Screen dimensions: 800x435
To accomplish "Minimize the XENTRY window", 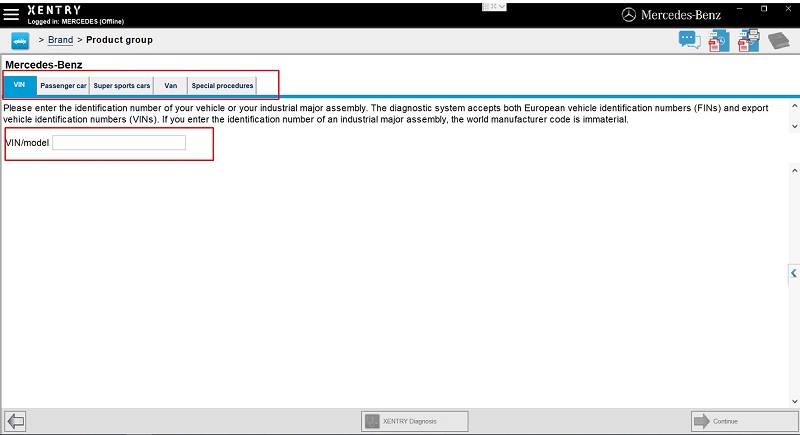I will [740, 9].
